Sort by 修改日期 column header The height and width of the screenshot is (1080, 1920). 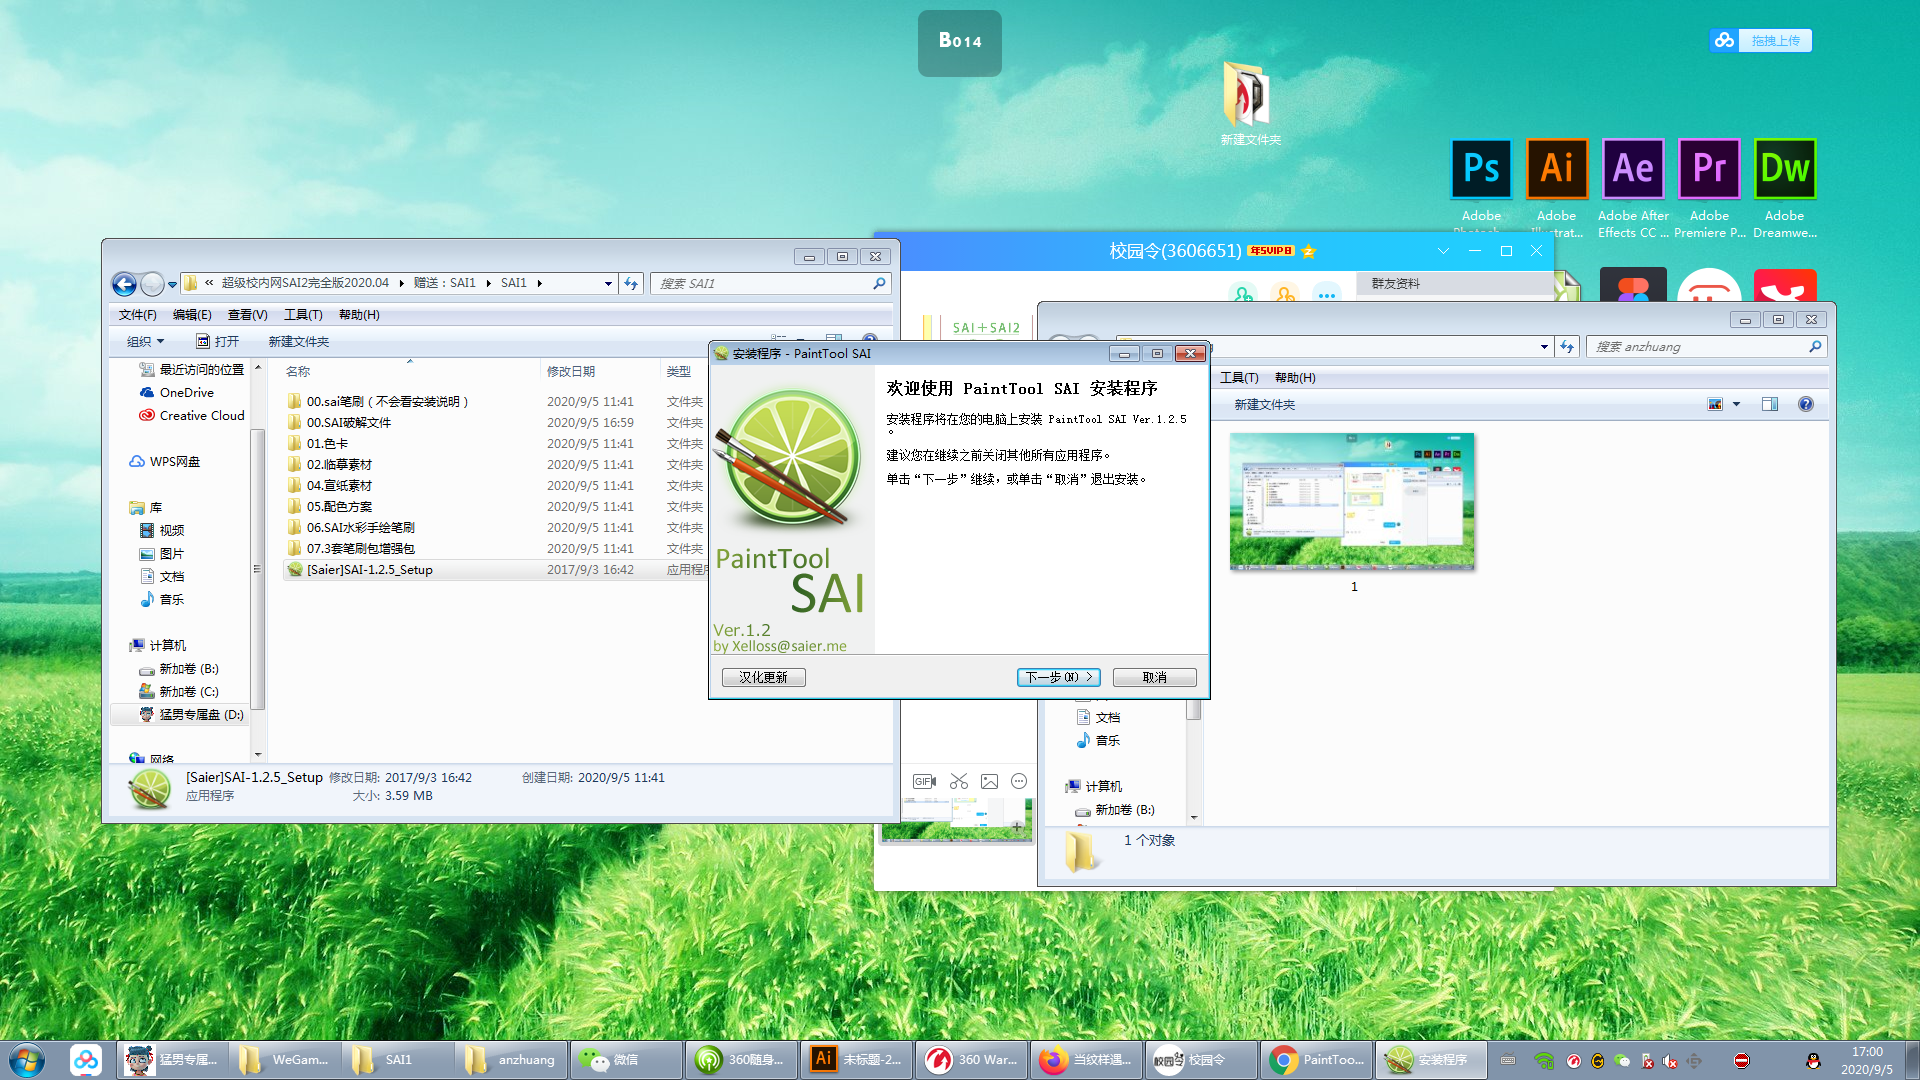[x=570, y=371]
